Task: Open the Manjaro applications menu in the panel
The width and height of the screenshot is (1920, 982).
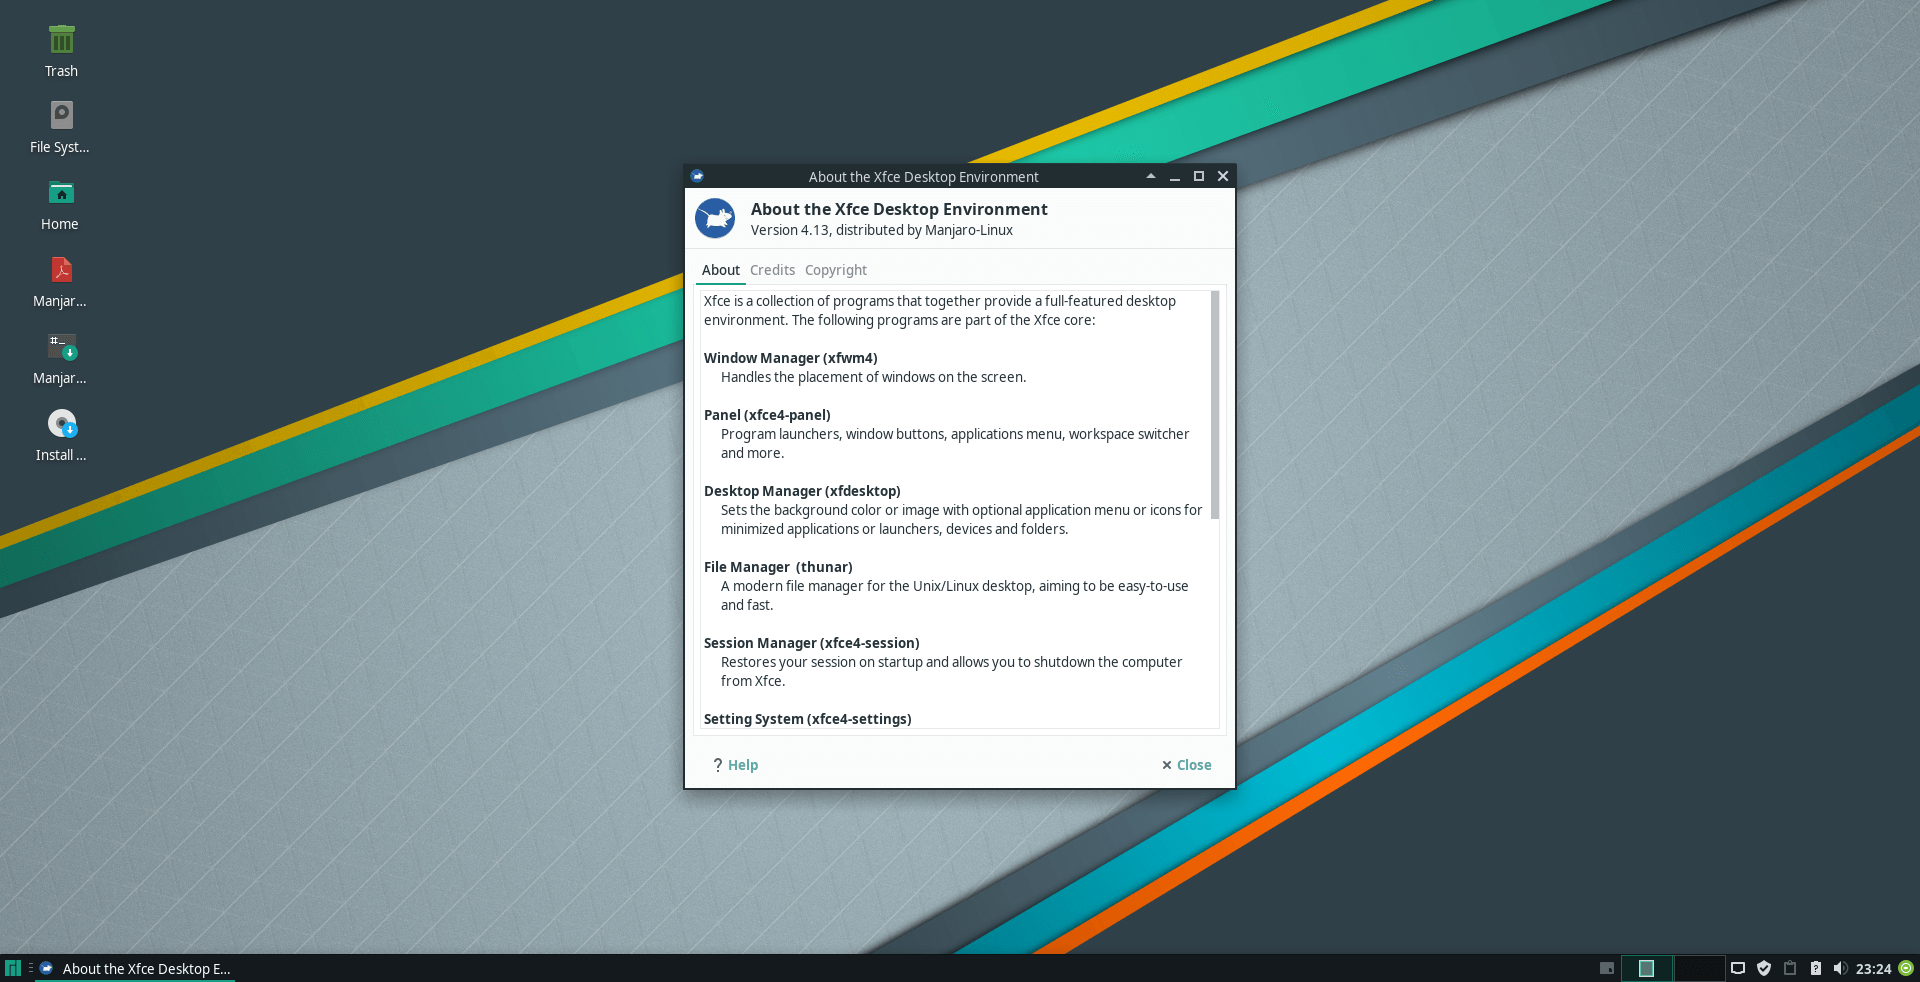Action: click(x=13, y=968)
